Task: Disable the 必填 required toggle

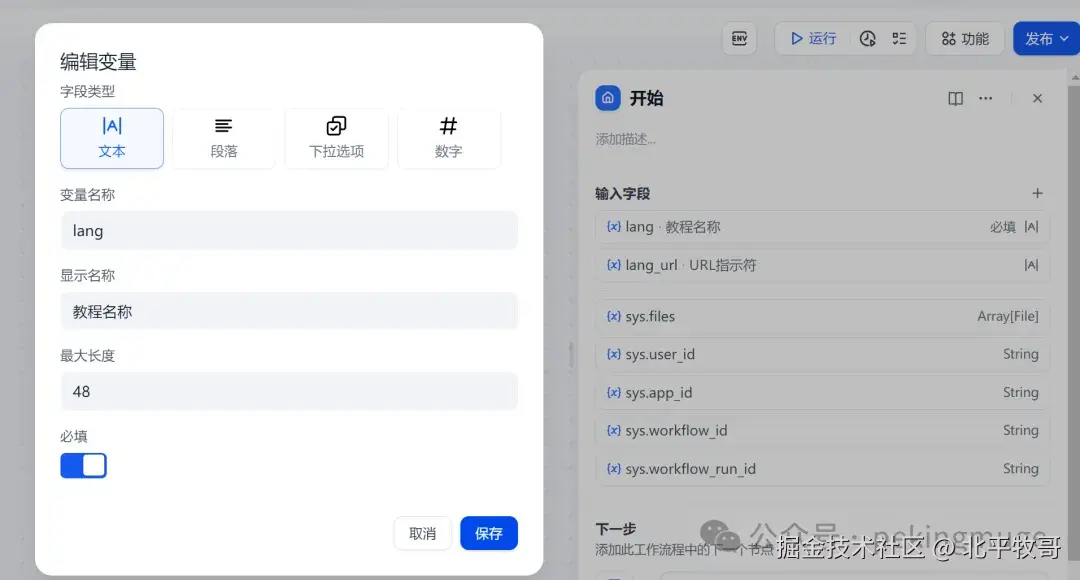Action: 84,465
